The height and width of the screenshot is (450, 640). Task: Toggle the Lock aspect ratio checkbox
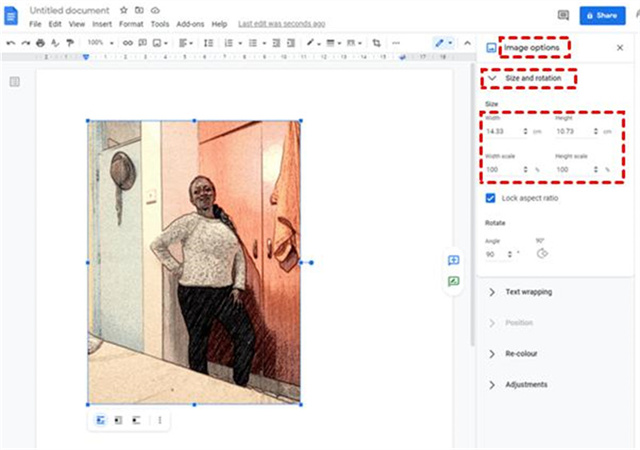click(x=490, y=198)
